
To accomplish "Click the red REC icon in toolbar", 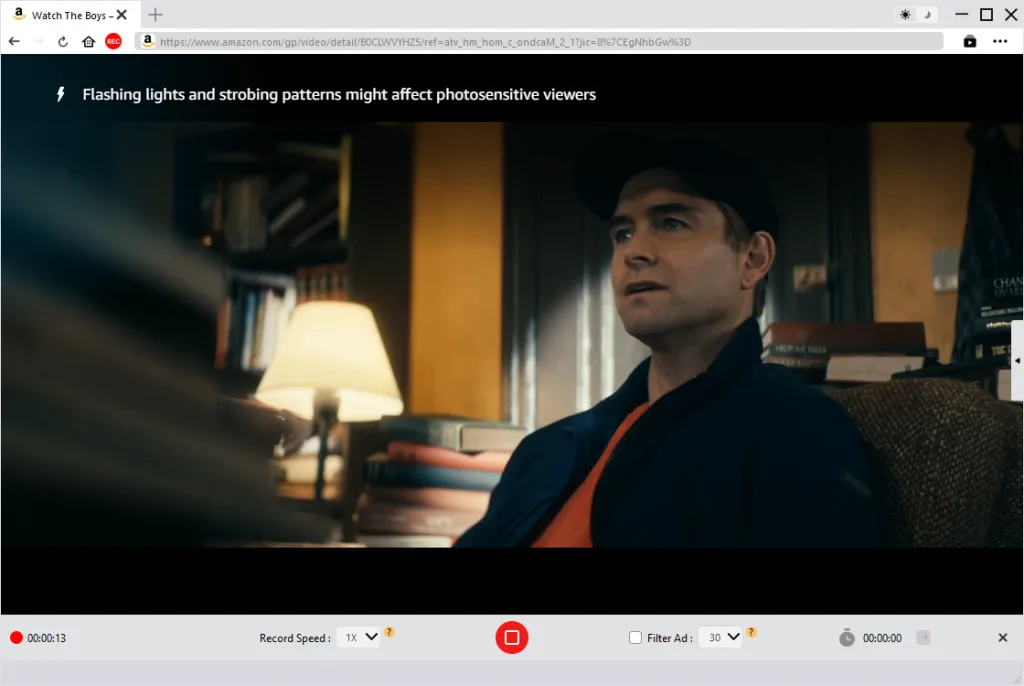I will click(113, 41).
